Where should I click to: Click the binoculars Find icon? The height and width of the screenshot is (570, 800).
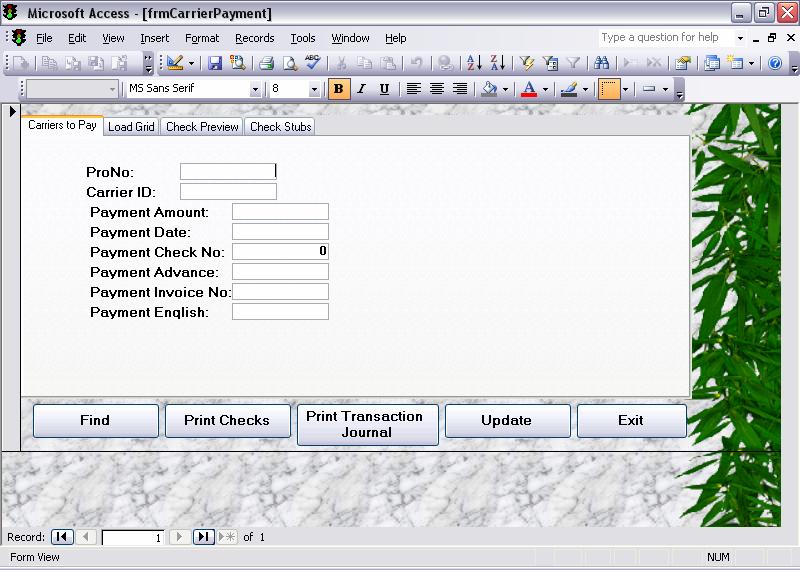pos(602,63)
